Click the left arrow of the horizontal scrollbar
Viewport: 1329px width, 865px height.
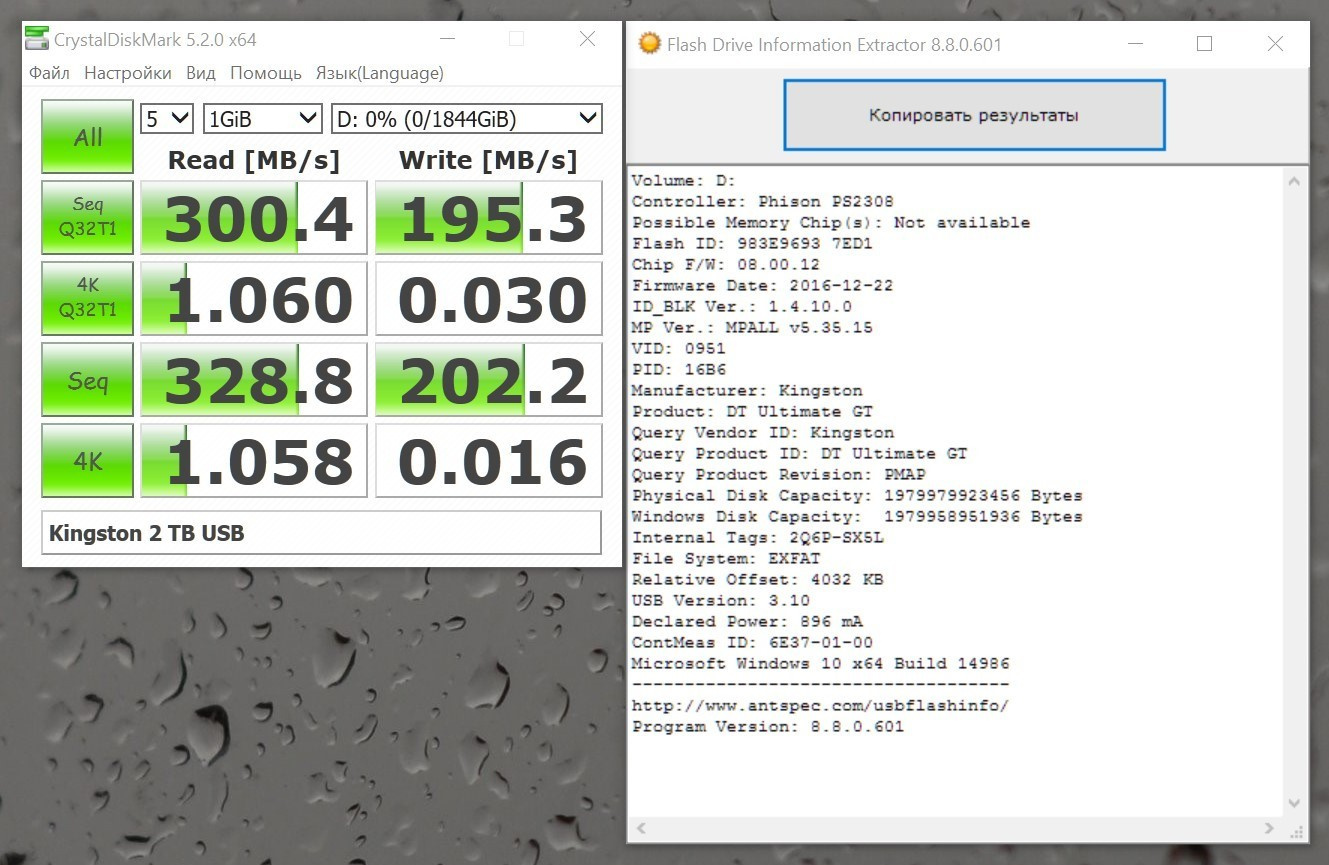(640, 828)
